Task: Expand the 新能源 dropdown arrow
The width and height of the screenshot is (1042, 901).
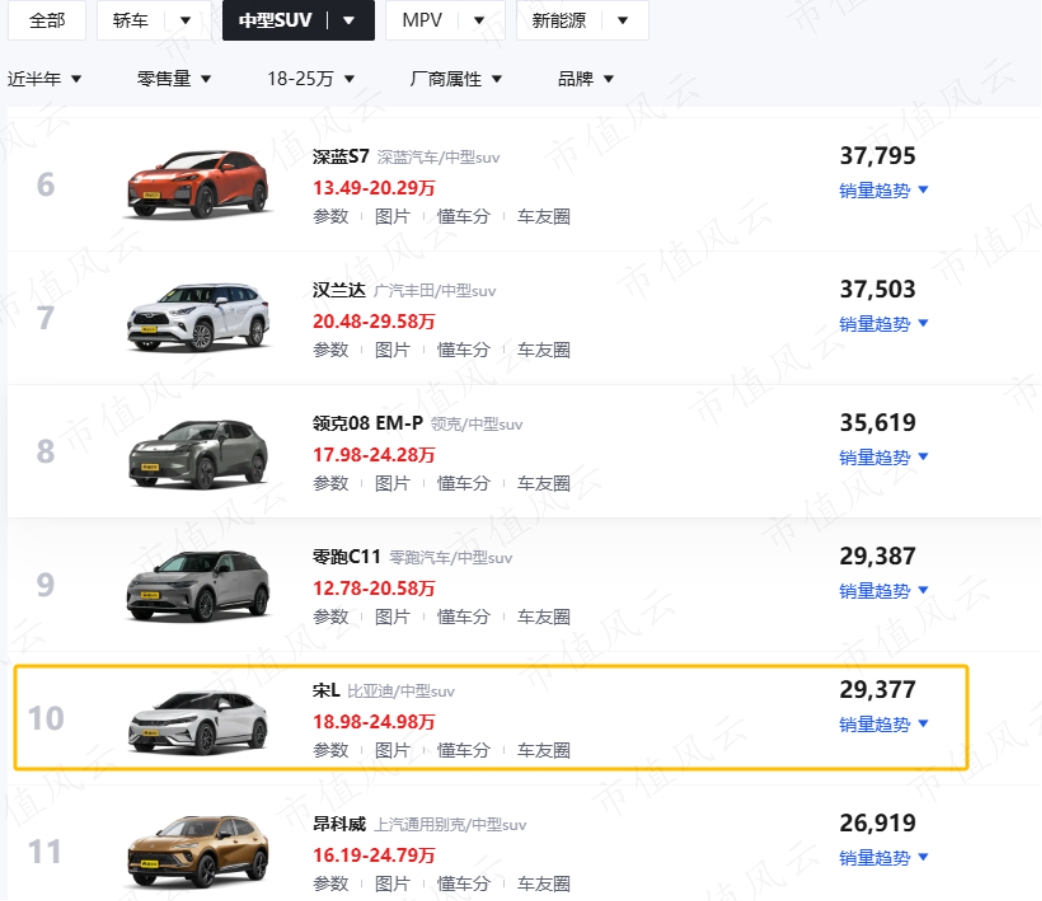Action: [x=623, y=21]
